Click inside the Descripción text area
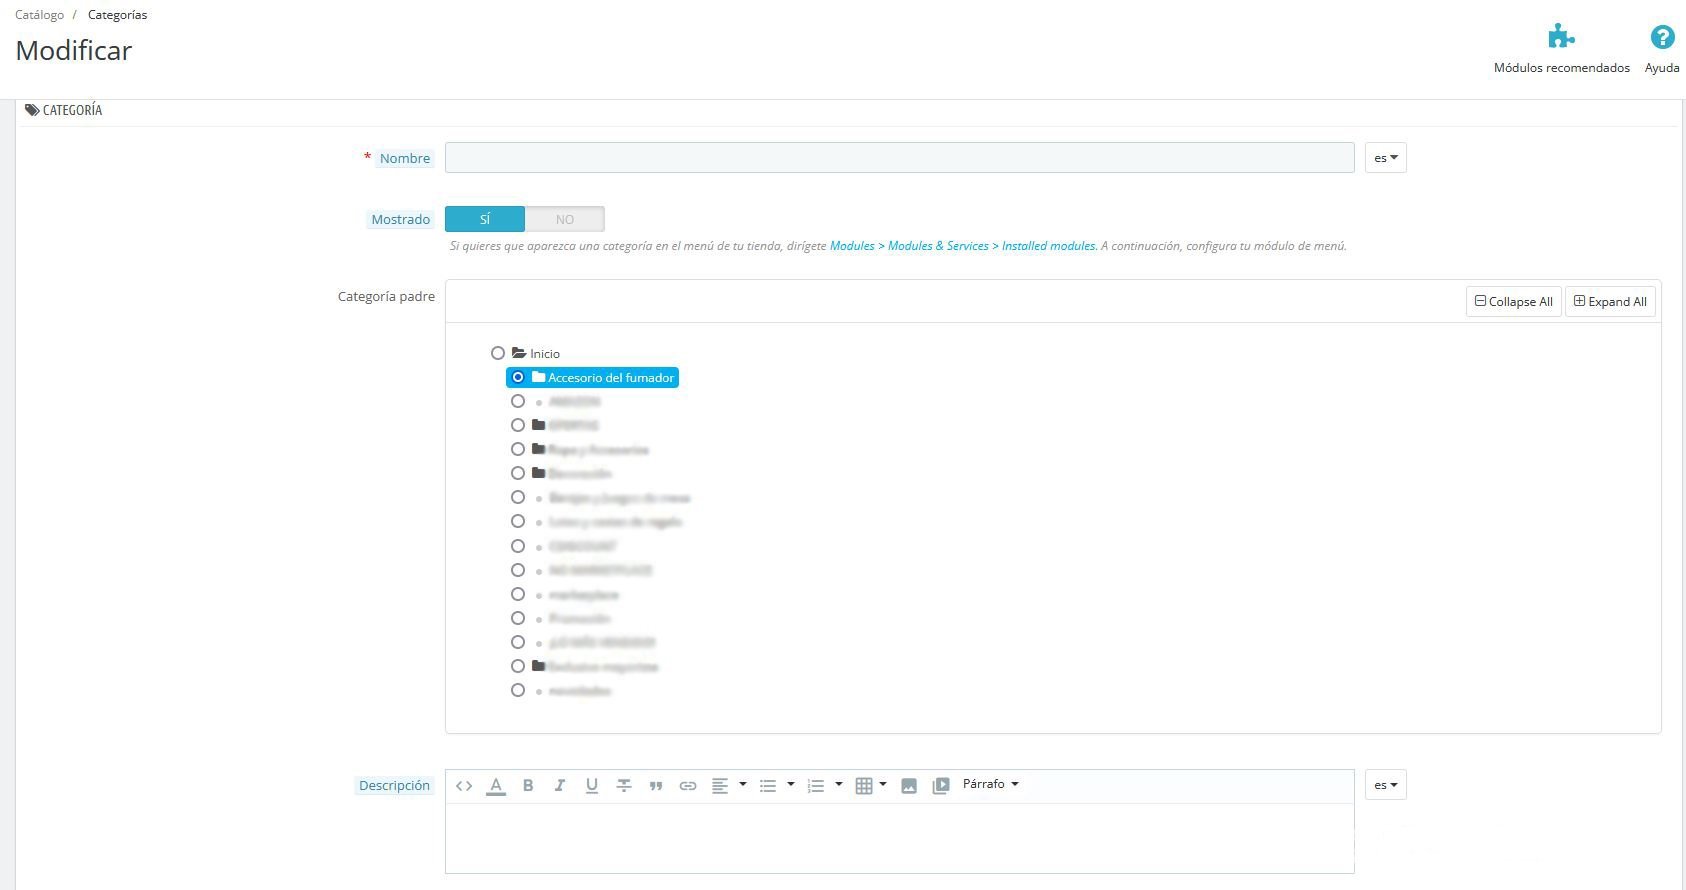The width and height of the screenshot is (1686, 890). 900,838
